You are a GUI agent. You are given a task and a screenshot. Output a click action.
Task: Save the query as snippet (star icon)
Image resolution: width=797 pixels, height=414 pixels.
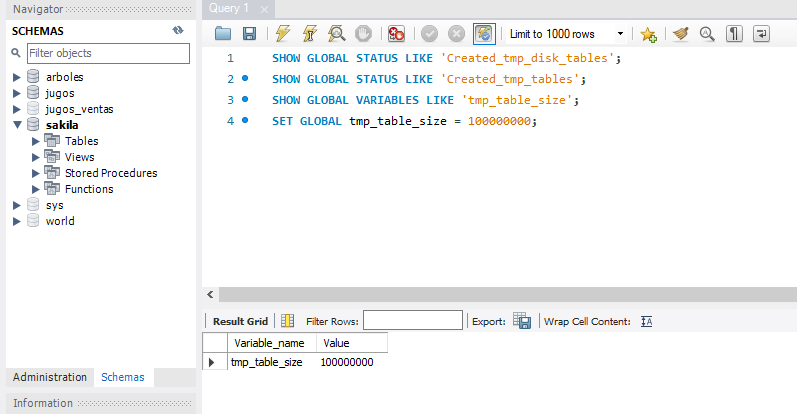pos(648,34)
